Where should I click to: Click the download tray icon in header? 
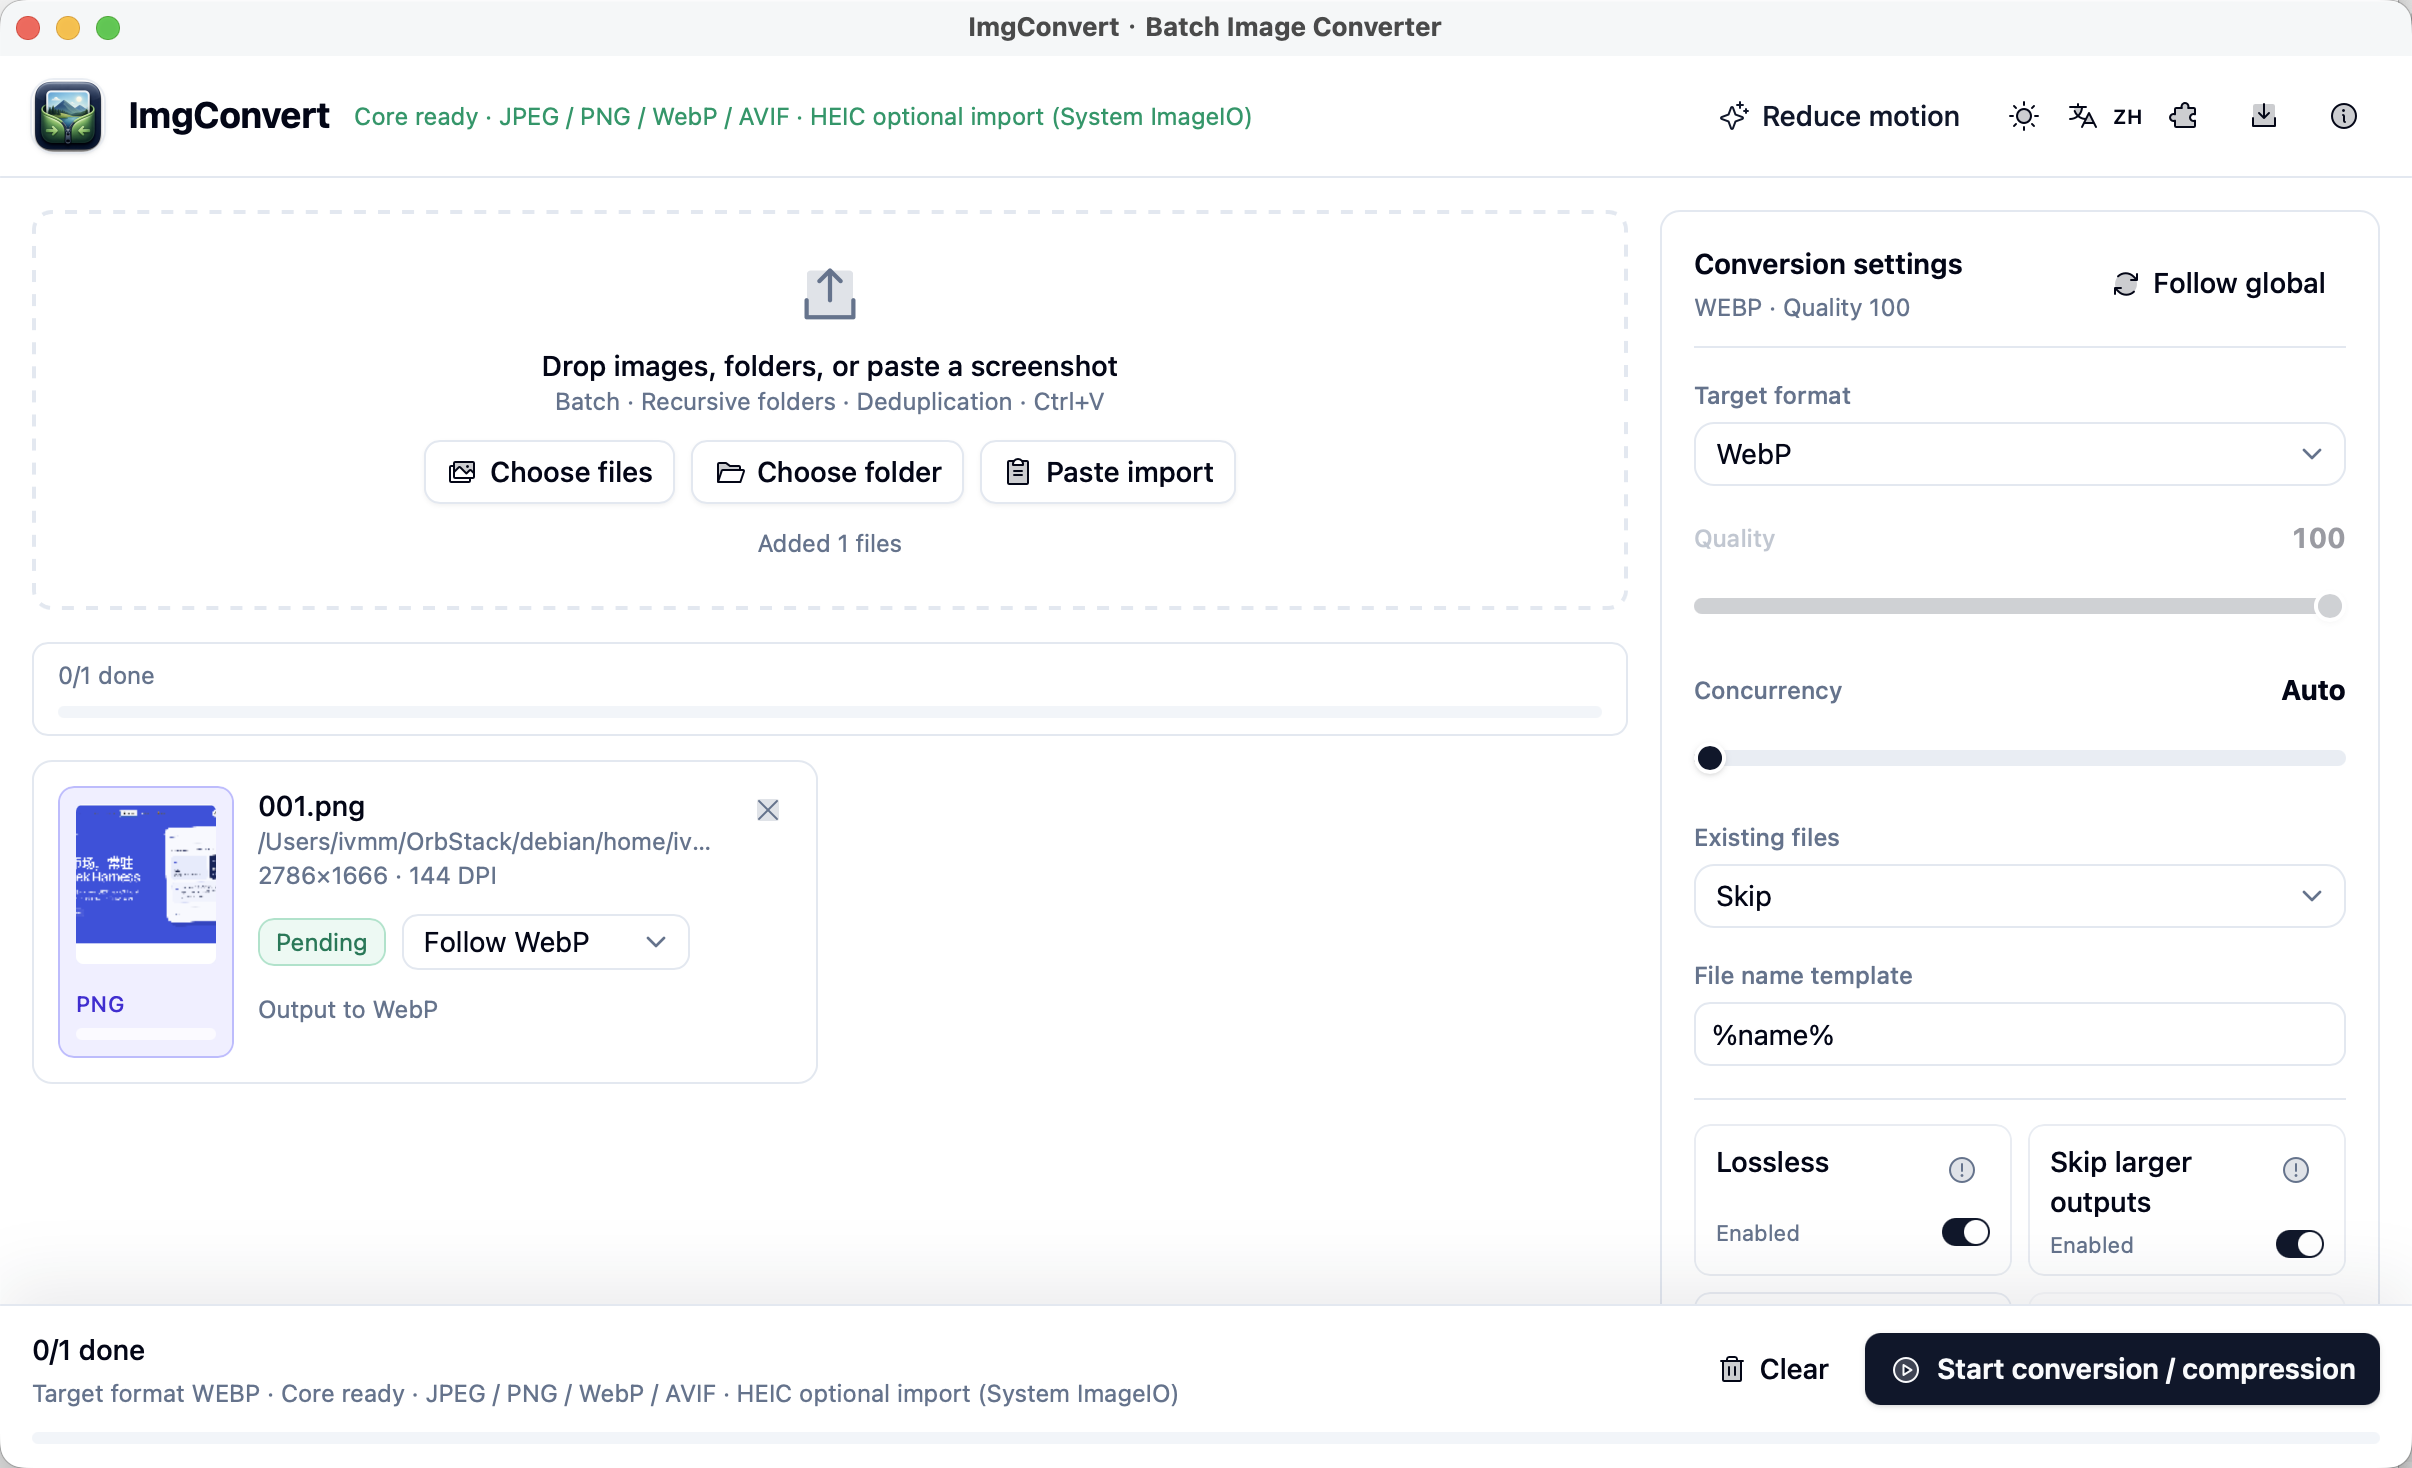pos(2264,116)
